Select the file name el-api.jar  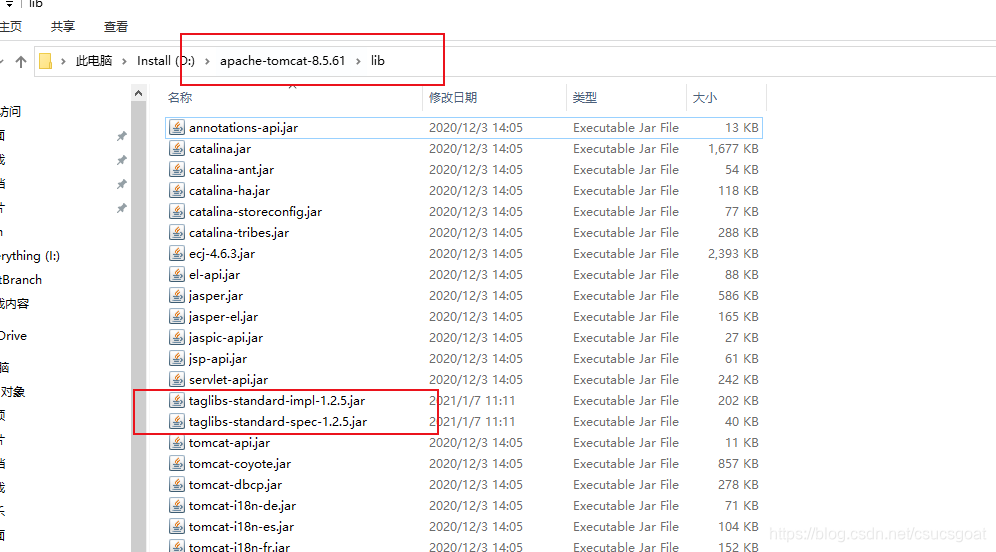point(215,275)
